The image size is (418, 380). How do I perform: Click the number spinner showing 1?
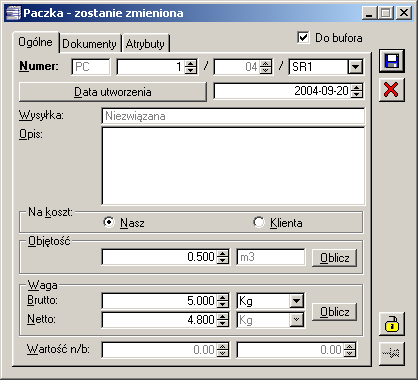[191, 67]
